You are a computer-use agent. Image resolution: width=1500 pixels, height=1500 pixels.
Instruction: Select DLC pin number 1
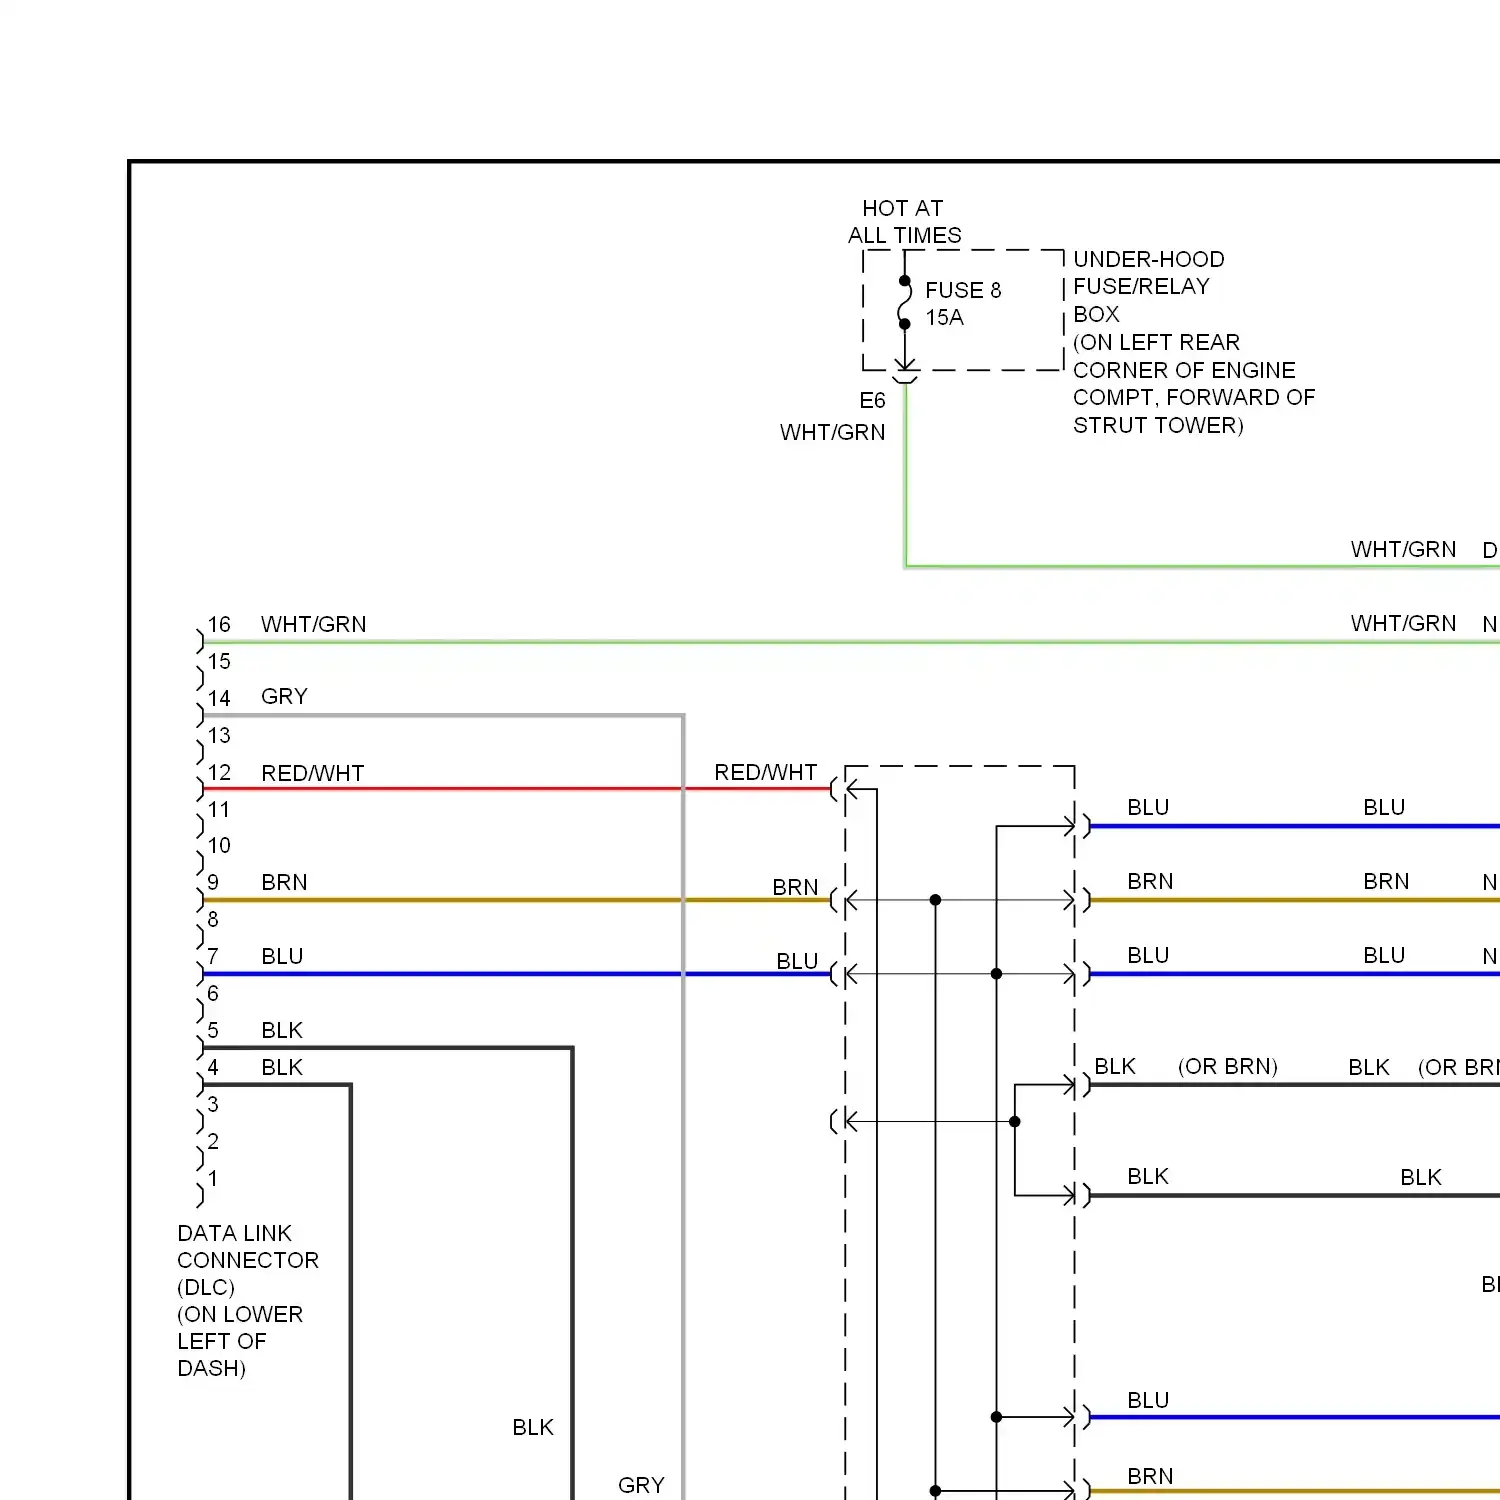coord(213,1179)
